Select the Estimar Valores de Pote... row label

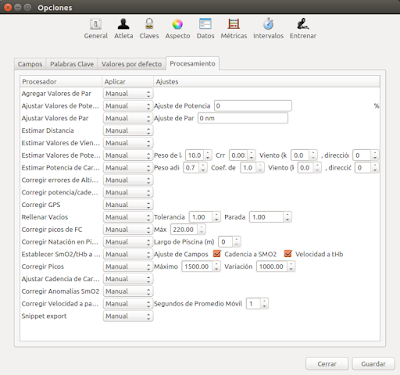click(61, 155)
